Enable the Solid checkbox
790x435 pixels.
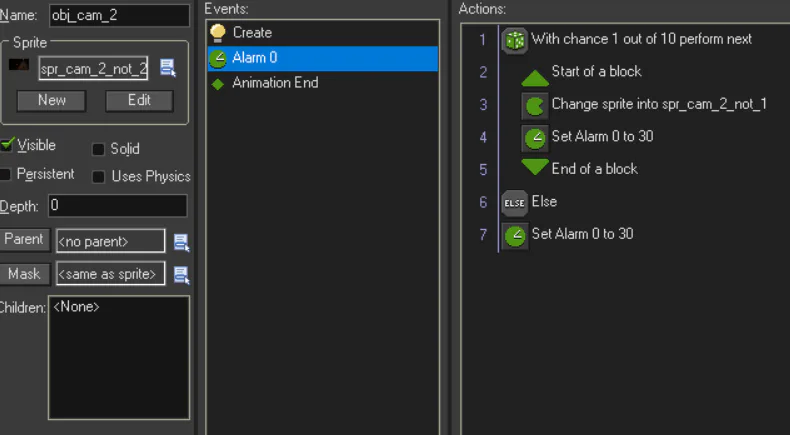pyautogui.click(x=98, y=150)
